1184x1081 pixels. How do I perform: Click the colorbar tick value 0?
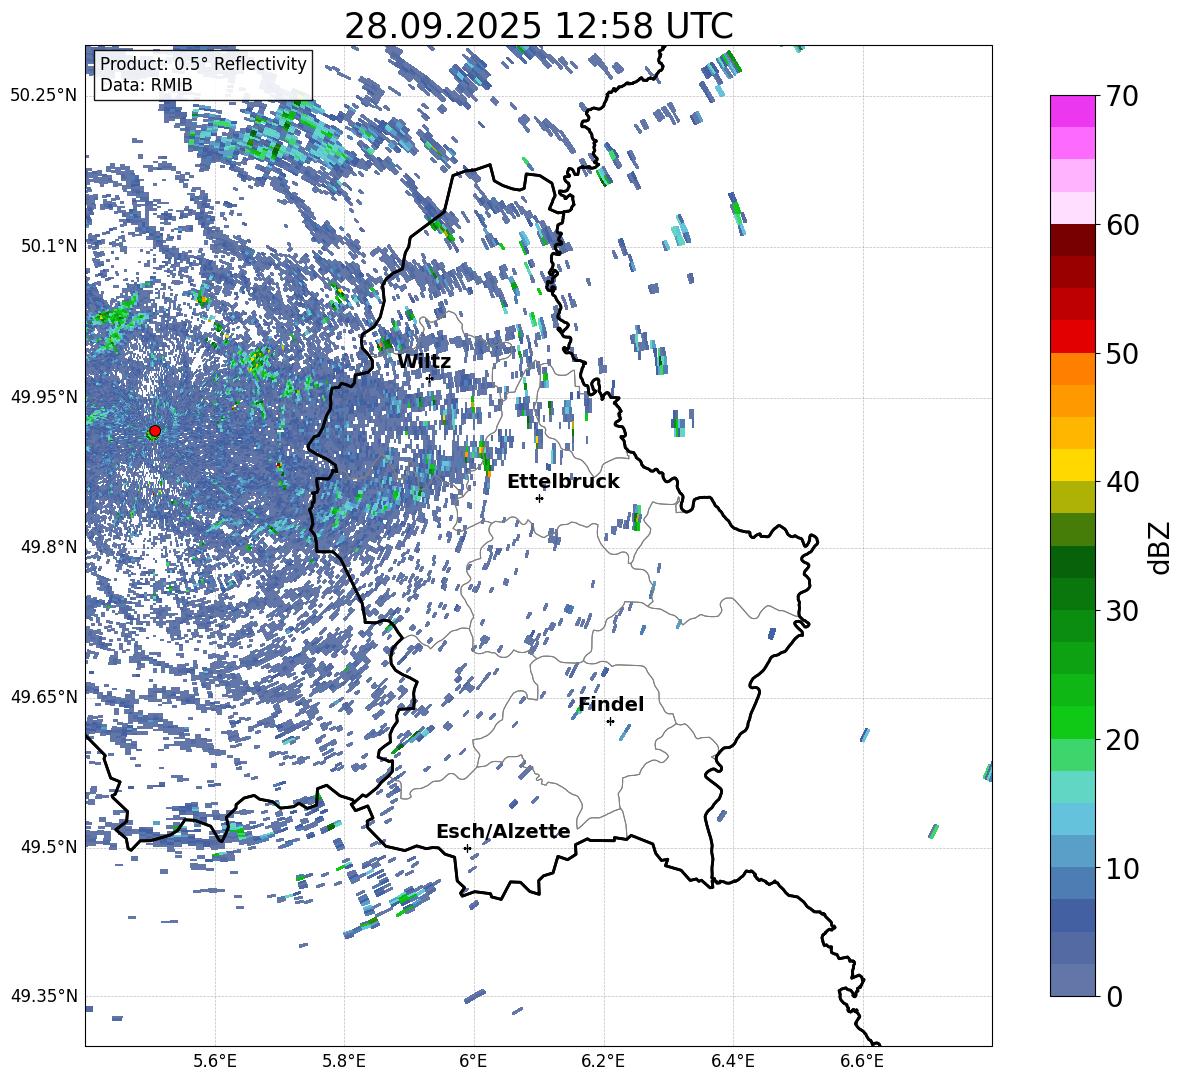tap(1114, 997)
